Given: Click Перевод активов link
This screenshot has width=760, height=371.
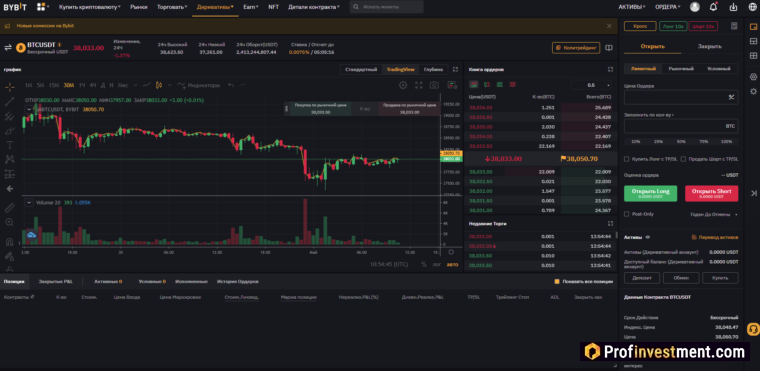Looking at the screenshot, I should tap(715, 237).
